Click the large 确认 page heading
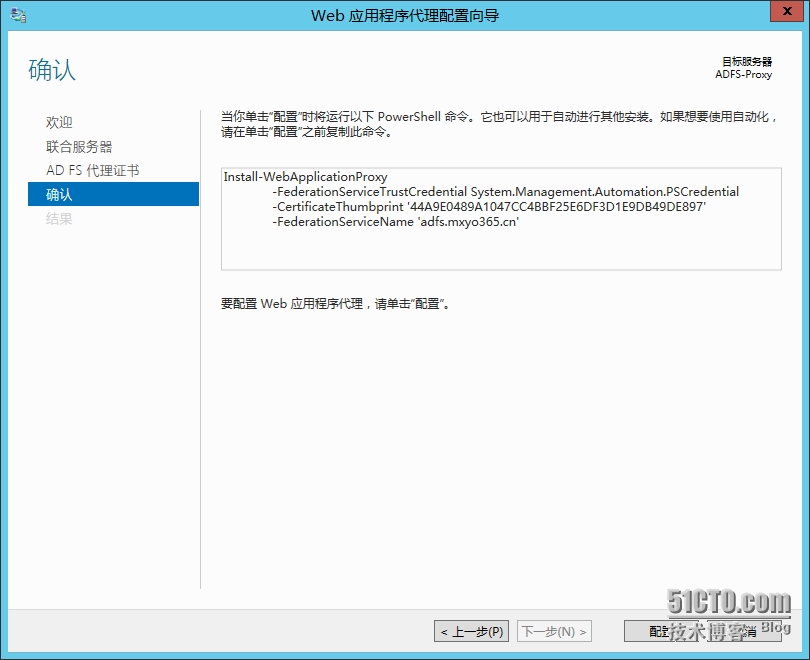The image size is (810, 660). [x=52, y=70]
